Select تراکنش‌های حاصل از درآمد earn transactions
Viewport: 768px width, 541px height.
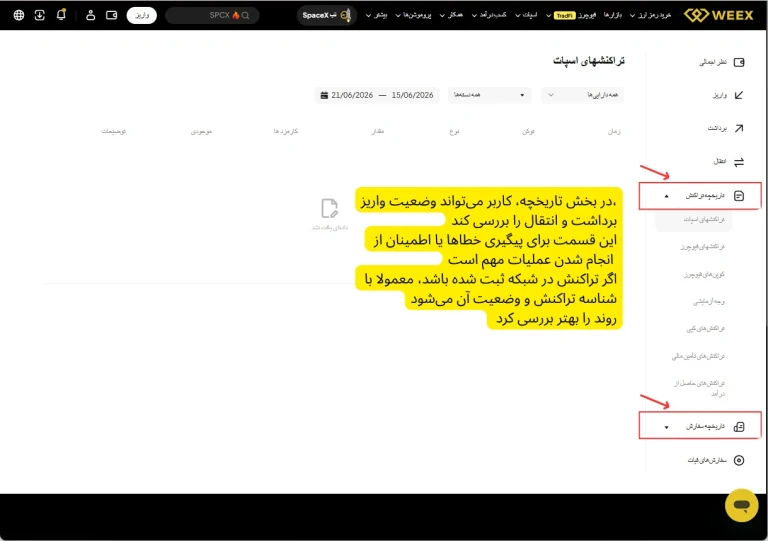point(699,388)
